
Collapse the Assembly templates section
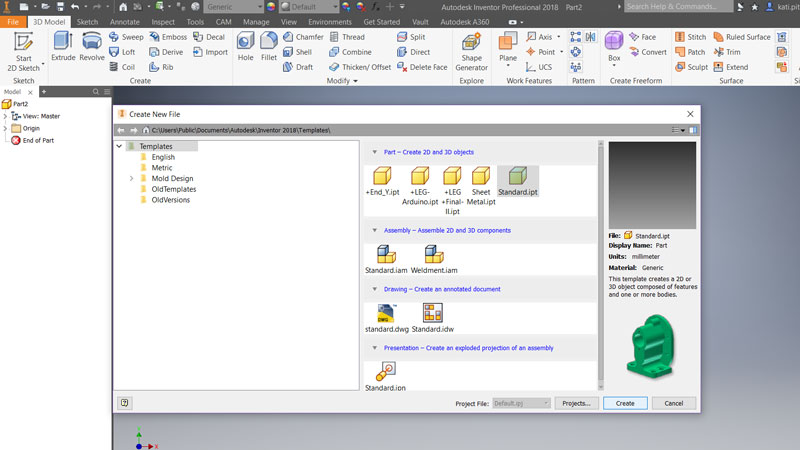click(x=374, y=230)
